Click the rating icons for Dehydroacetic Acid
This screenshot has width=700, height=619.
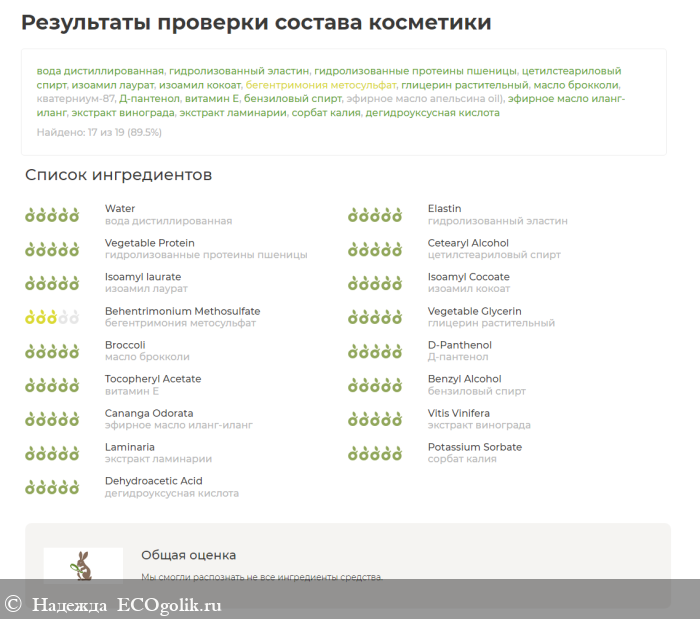click(x=52, y=487)
